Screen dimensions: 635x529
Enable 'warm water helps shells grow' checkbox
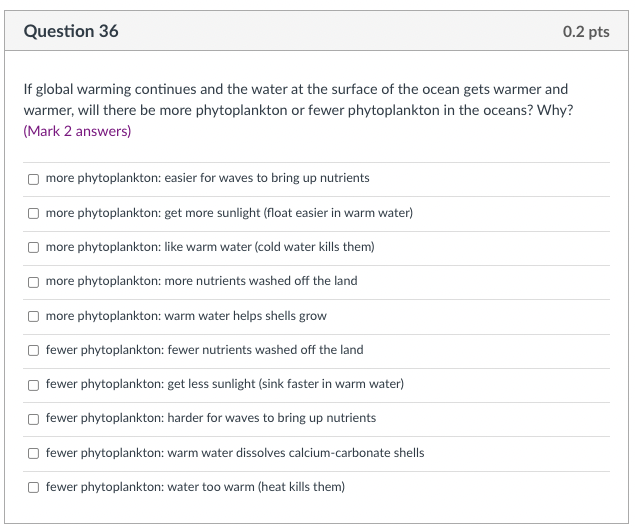pos(33,316)
